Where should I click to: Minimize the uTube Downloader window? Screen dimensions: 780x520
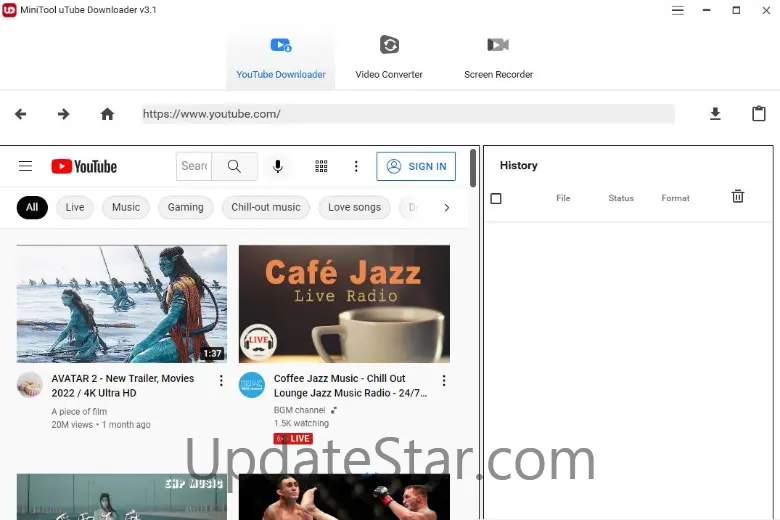(x=706, y=10)
